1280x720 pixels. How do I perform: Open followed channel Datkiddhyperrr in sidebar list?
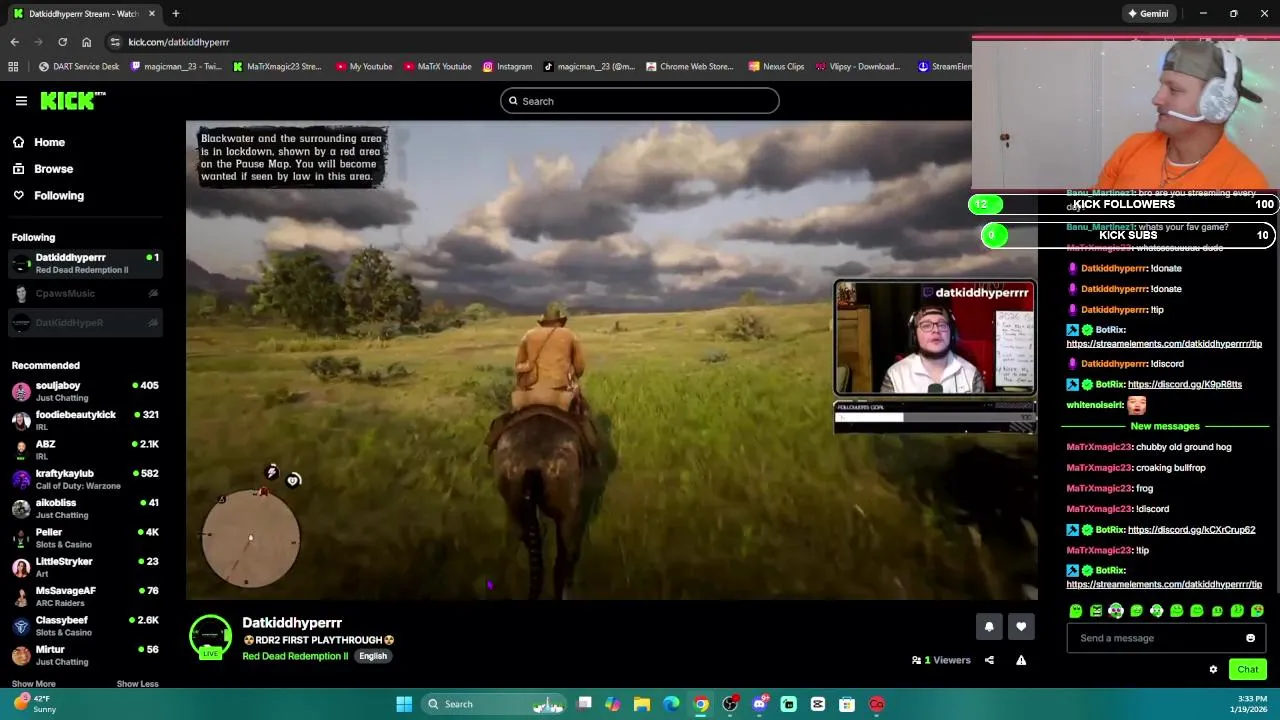pos(85,263)
